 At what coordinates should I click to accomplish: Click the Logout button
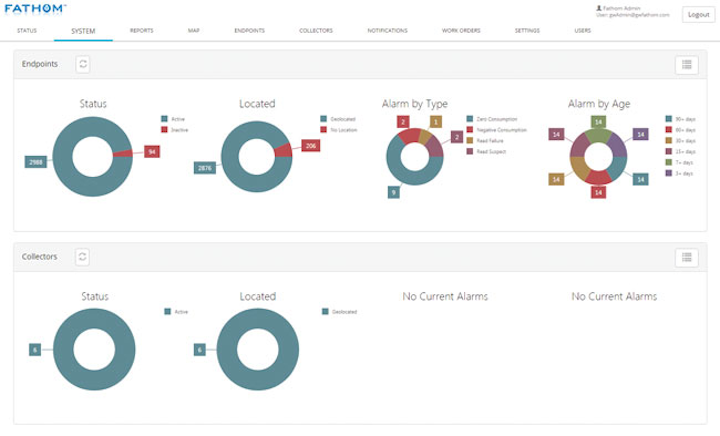tap(698, 15)
